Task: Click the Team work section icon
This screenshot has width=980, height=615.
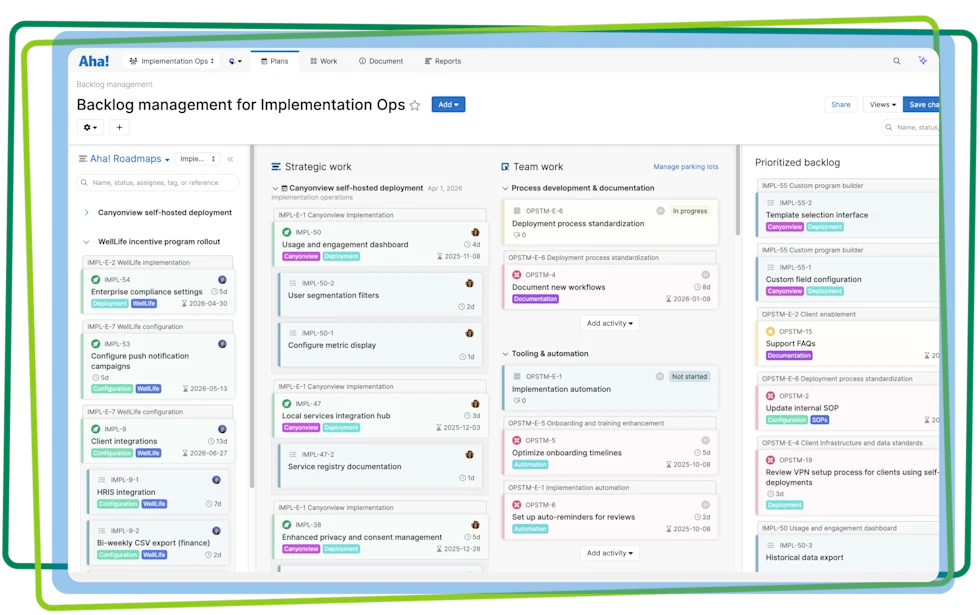Action: [505, 167]
